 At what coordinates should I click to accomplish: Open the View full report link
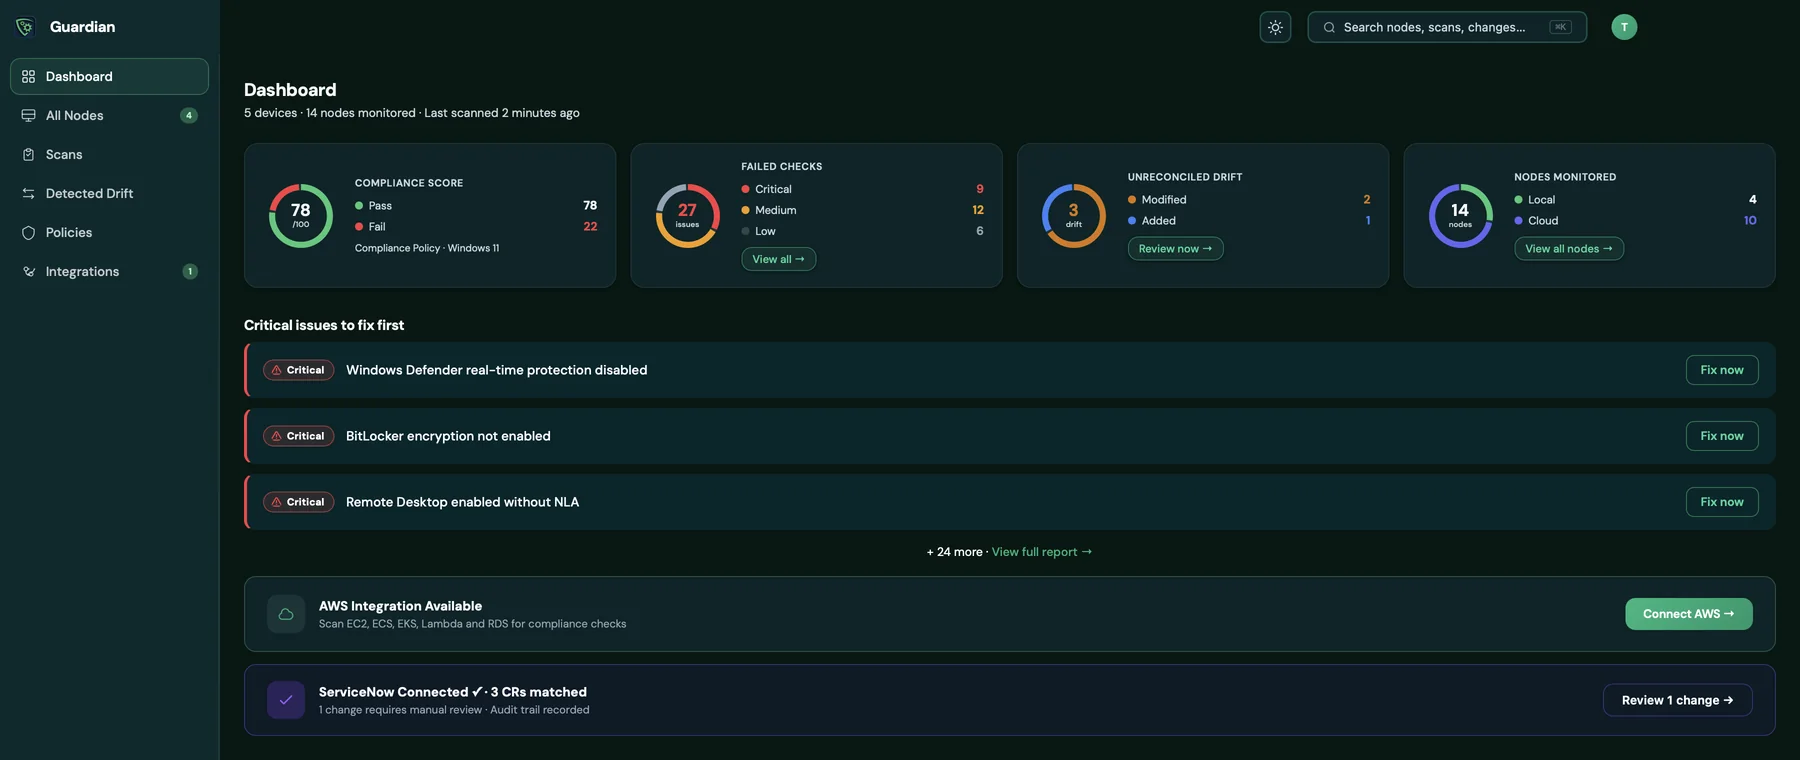(x=1042, y=552)
